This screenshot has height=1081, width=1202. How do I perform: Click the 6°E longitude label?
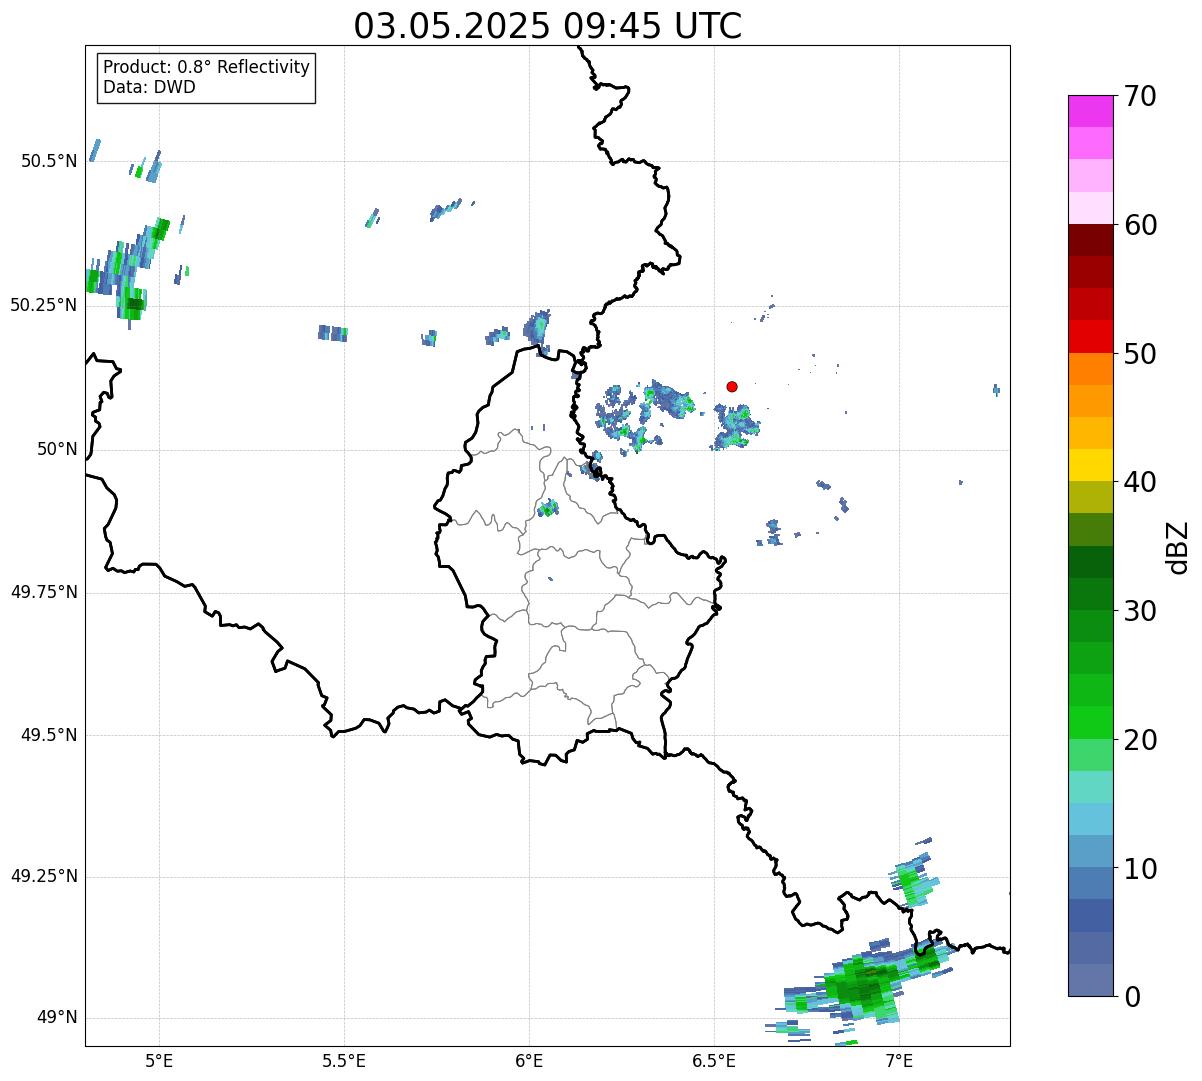529,1060
